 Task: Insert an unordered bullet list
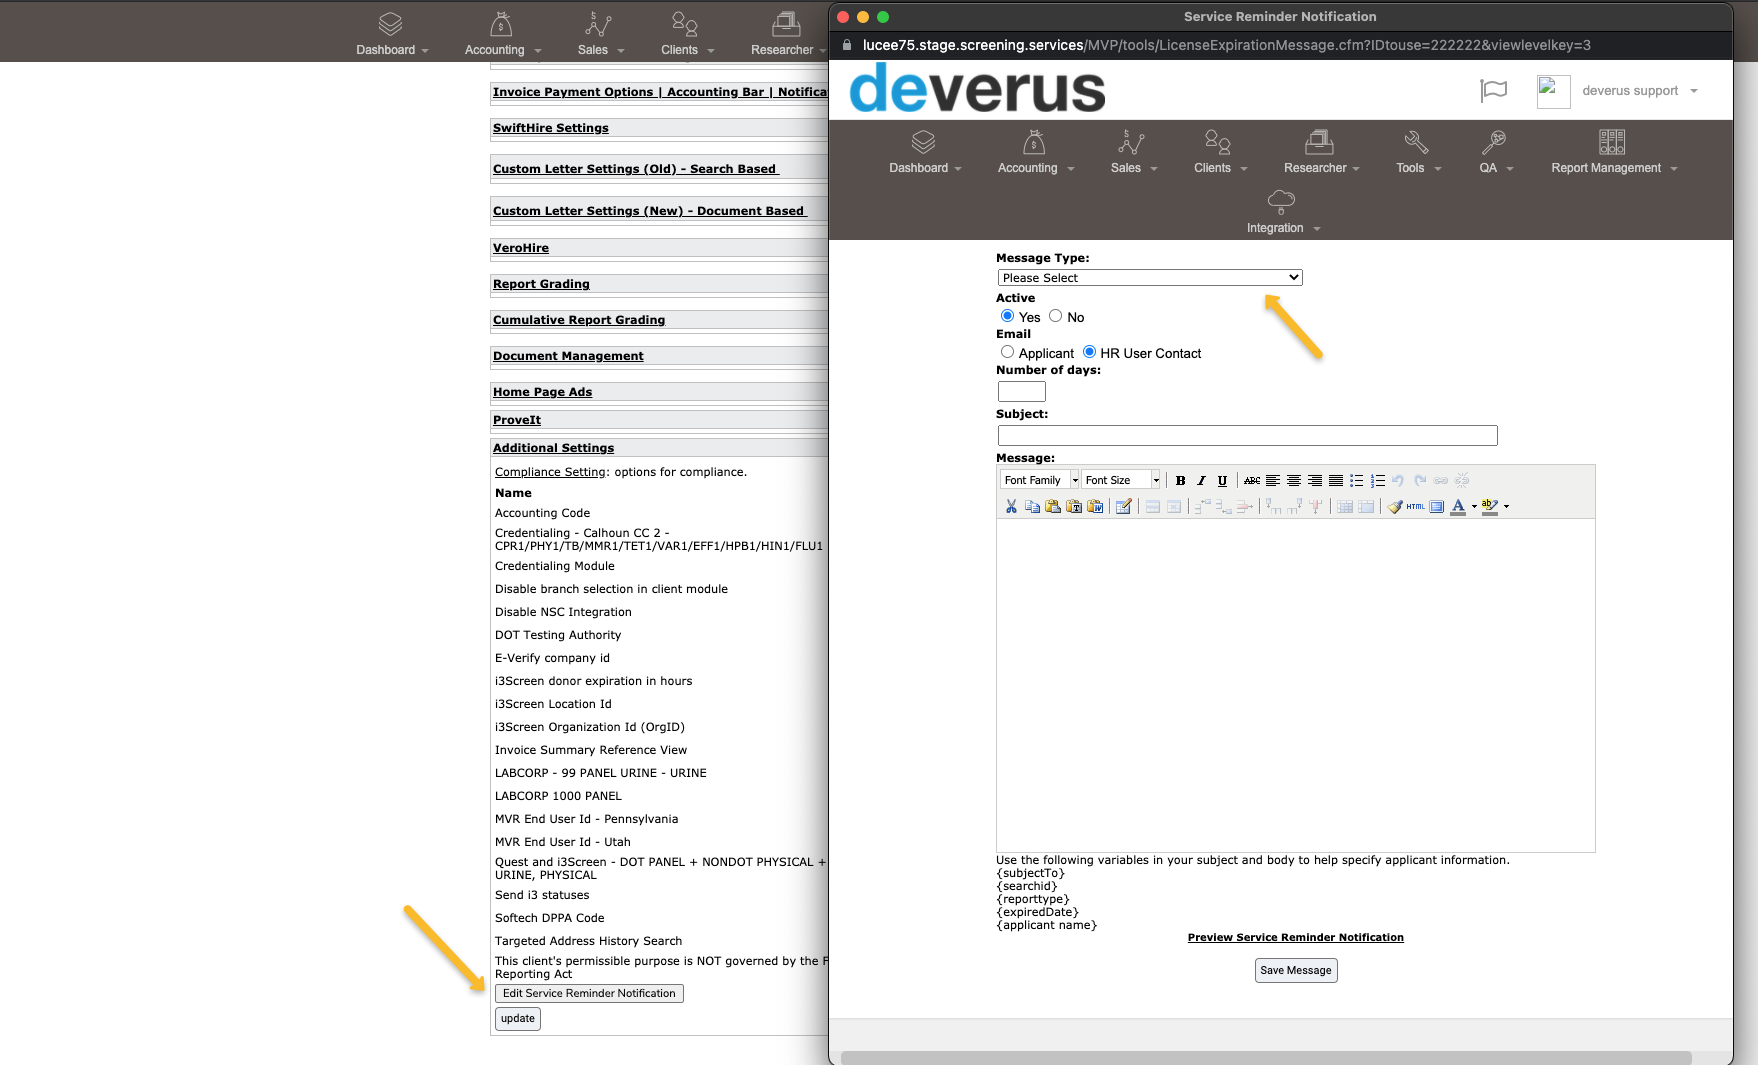[1357, 480]
